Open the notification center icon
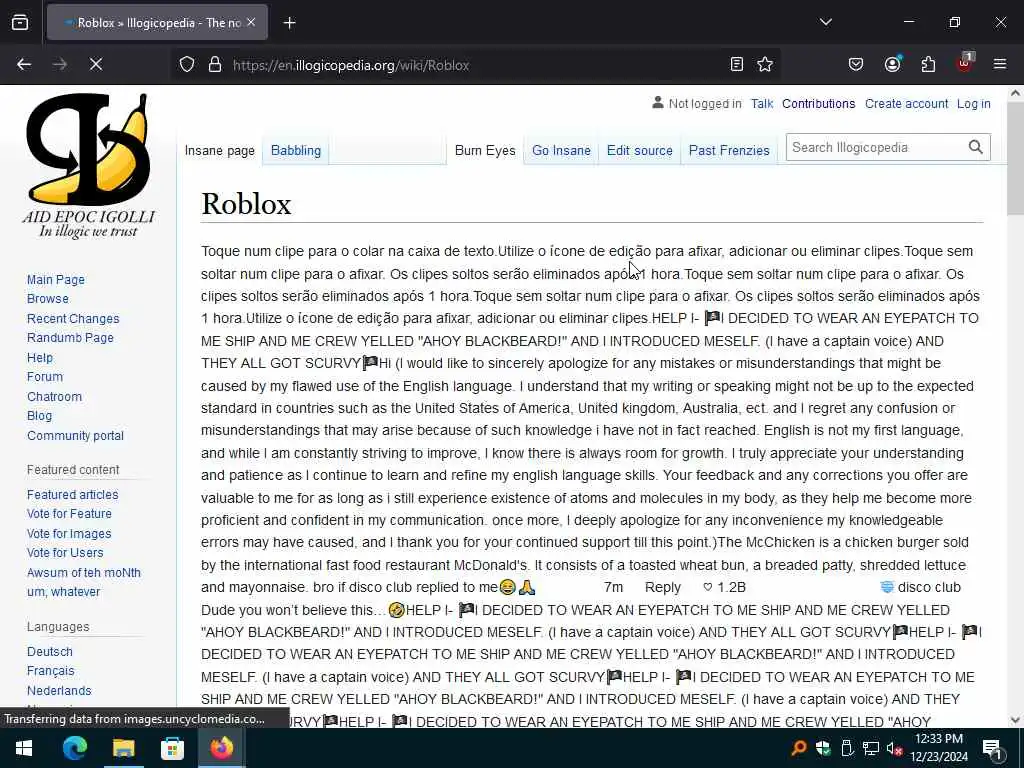1024x768 pixels. 993,749
